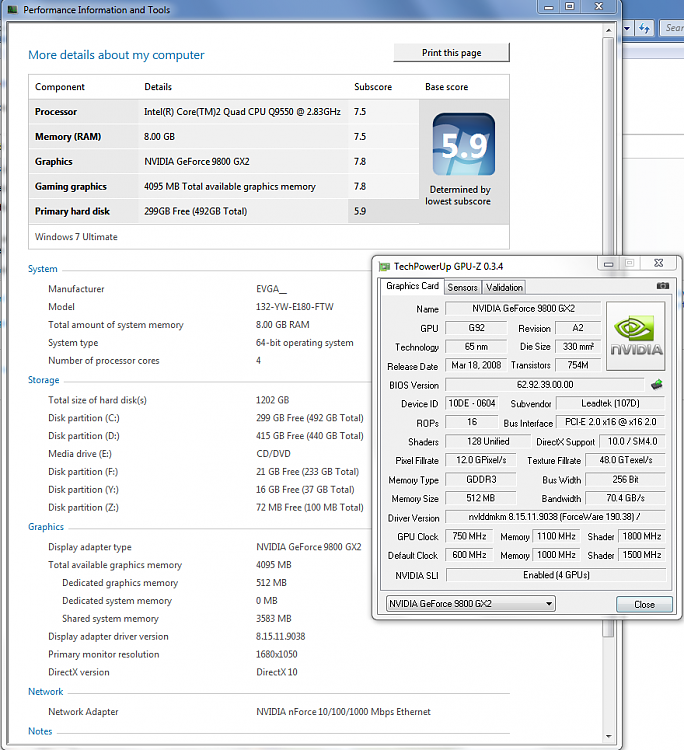The height and width of the screenshot is (750, 684).
Task: Click the Shaders 128 Unified field
Action: tap(488, 441)
